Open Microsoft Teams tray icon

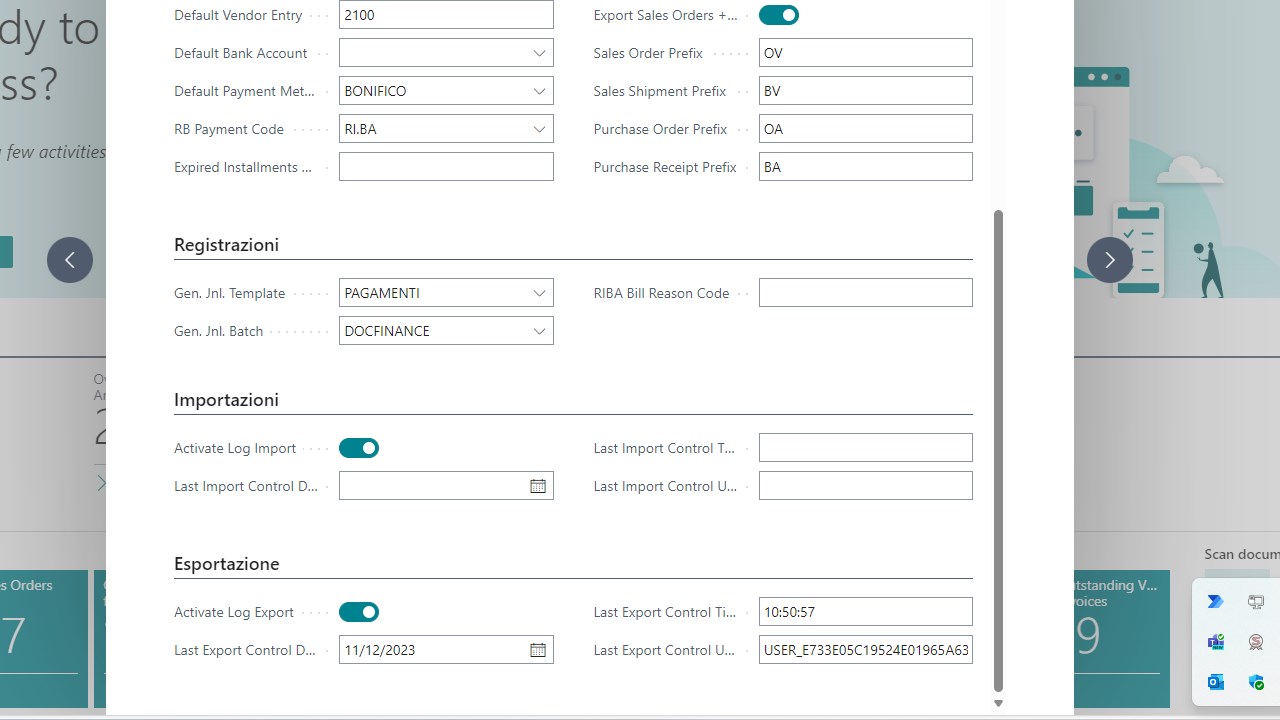1216,642
